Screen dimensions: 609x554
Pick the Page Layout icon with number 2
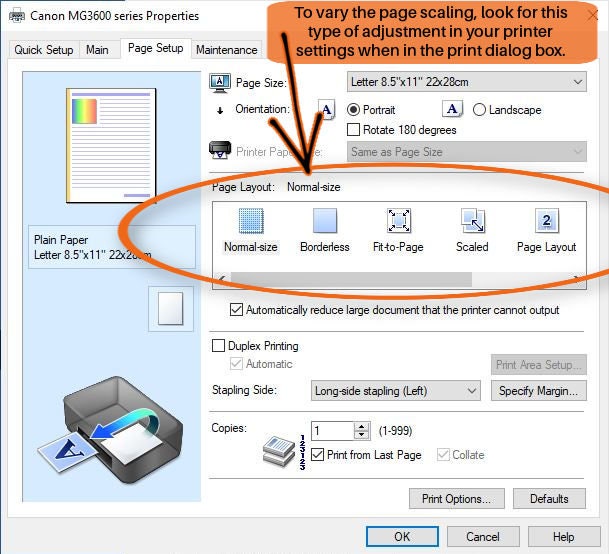(x=546, y=221)
